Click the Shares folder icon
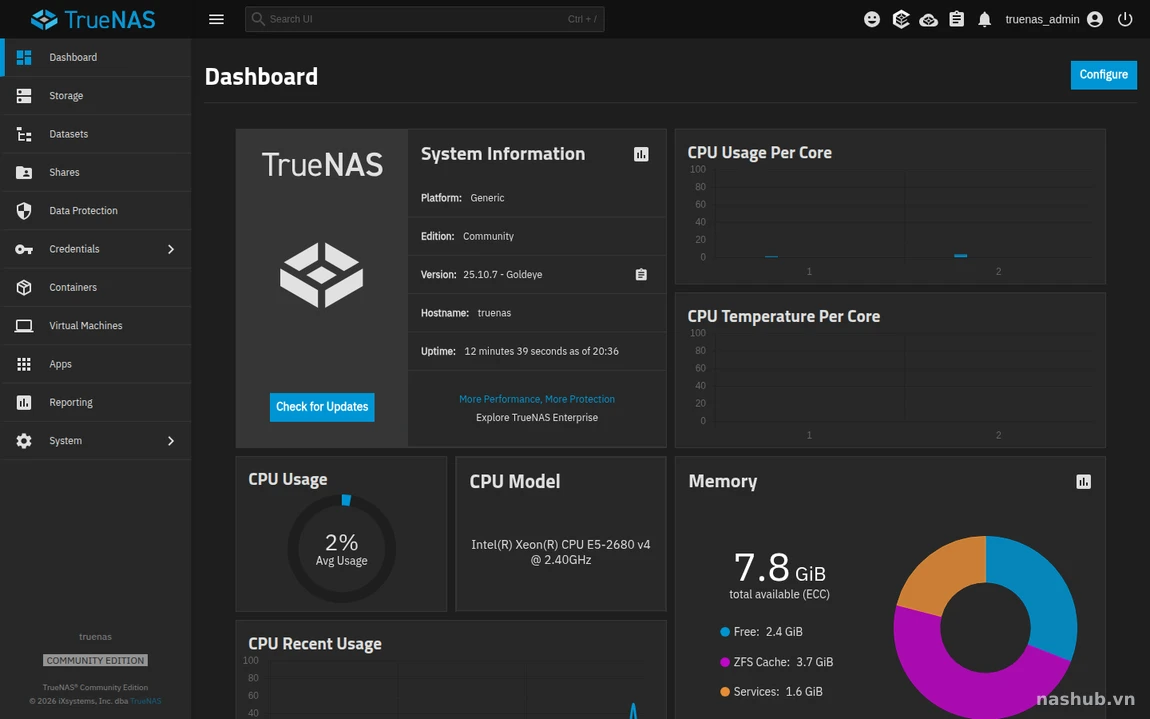1150x719 pixels. (x=23, y=172)
